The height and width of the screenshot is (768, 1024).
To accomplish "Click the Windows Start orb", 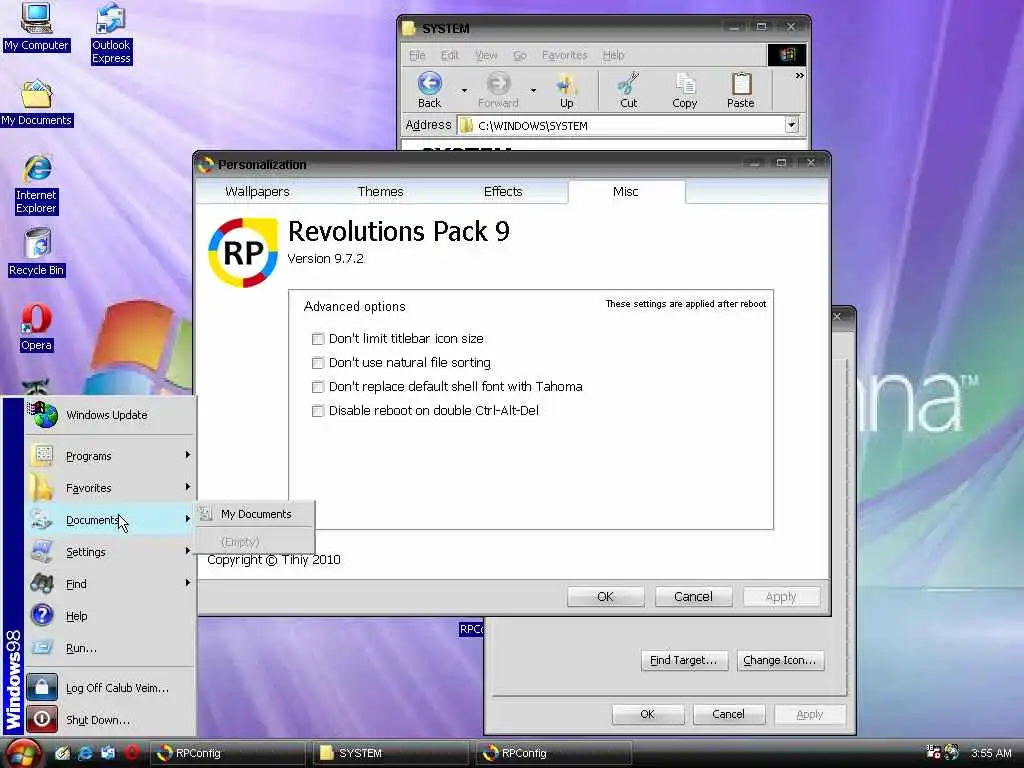I will [24, 753].
